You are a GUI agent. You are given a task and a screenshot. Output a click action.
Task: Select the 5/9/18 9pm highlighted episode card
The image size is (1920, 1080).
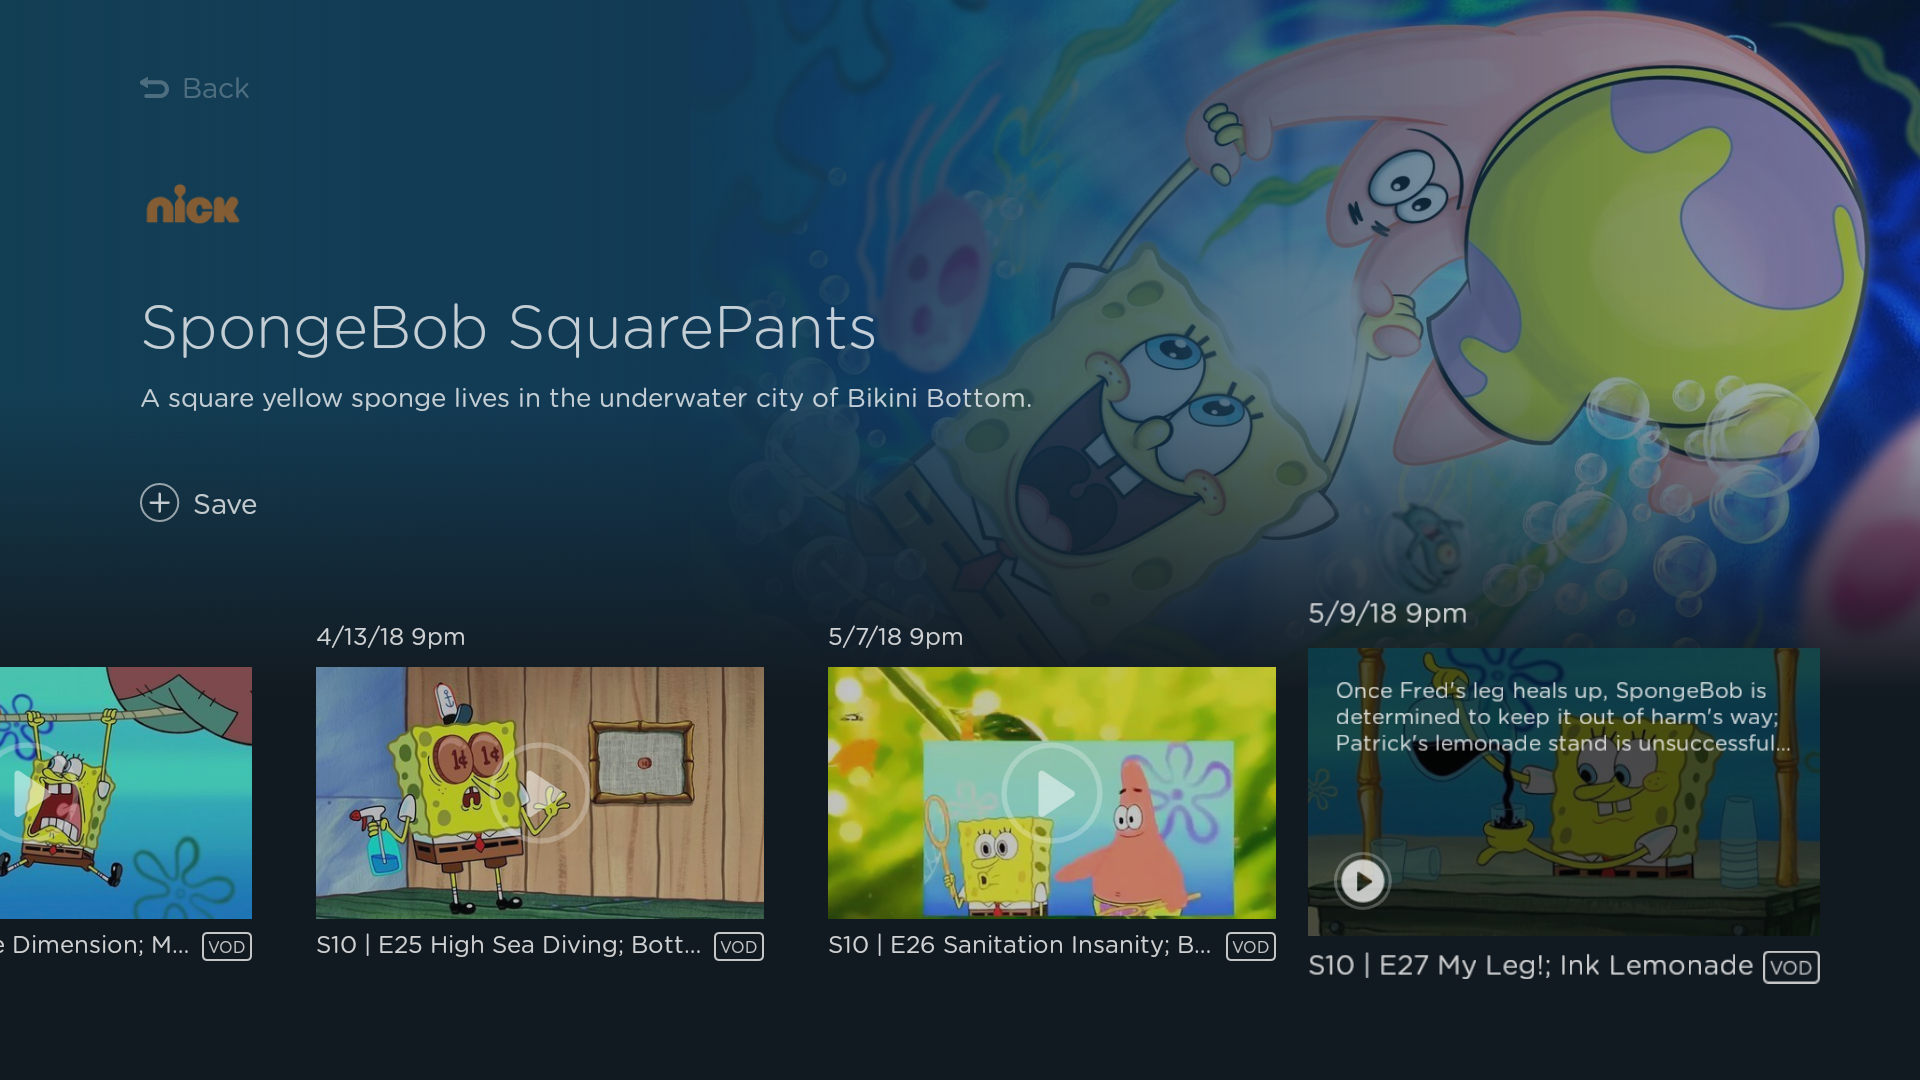[1564, 792]
